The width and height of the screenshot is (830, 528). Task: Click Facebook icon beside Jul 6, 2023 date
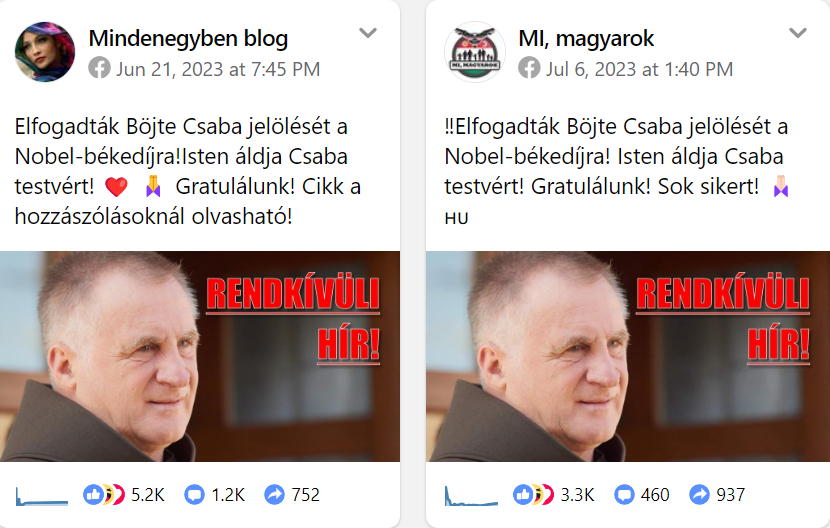point(529,69)
